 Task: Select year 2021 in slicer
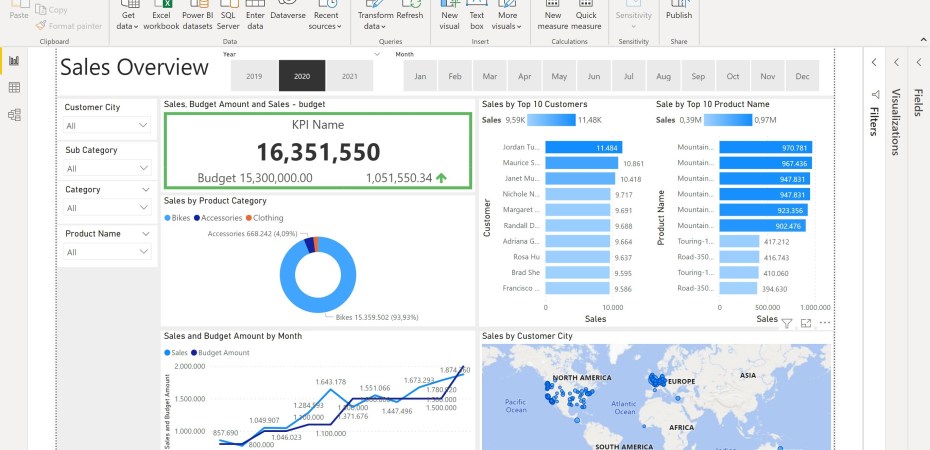(350, 76)
